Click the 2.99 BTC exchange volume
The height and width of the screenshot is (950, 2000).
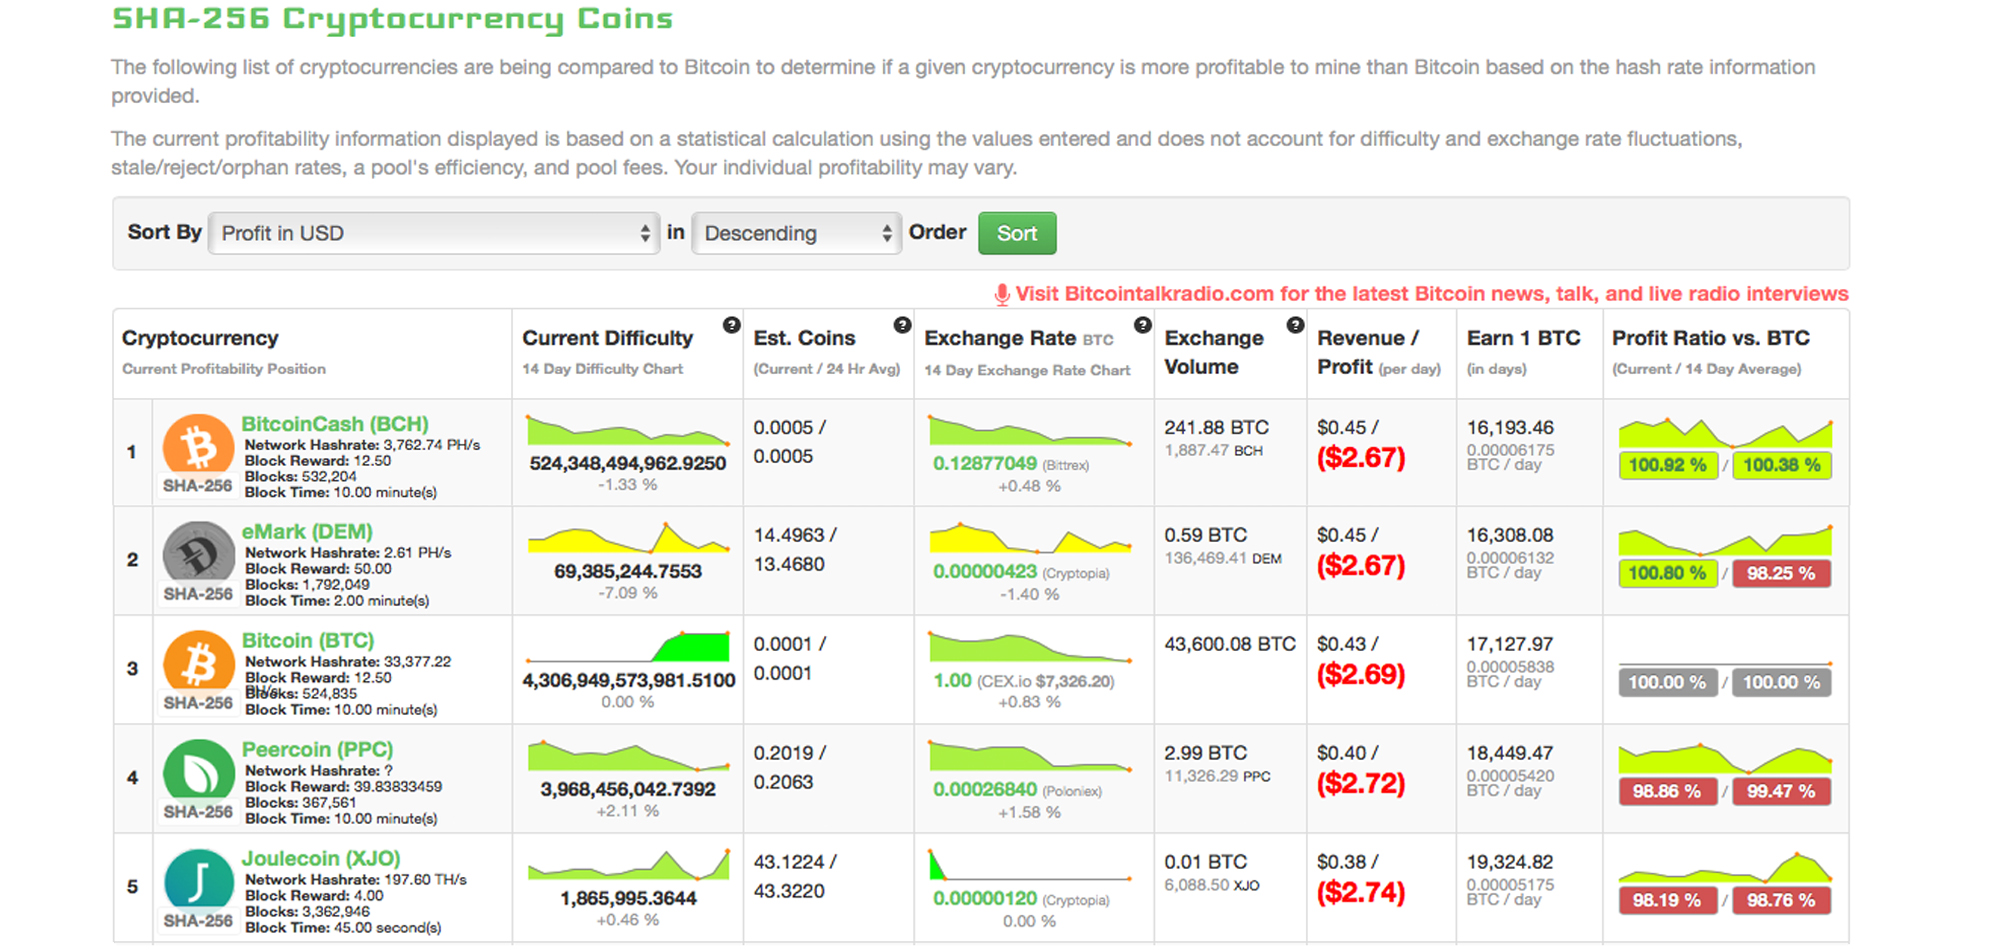tap(1205, 753)
